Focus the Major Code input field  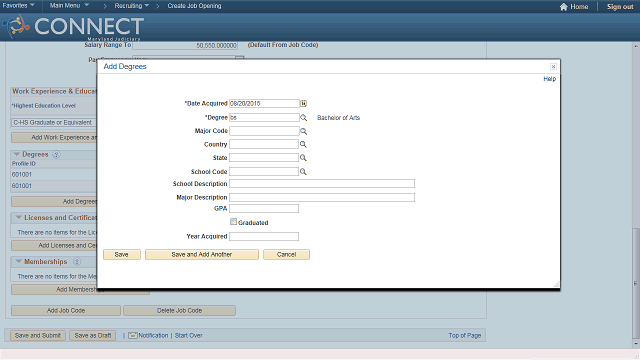pos(264,131)
